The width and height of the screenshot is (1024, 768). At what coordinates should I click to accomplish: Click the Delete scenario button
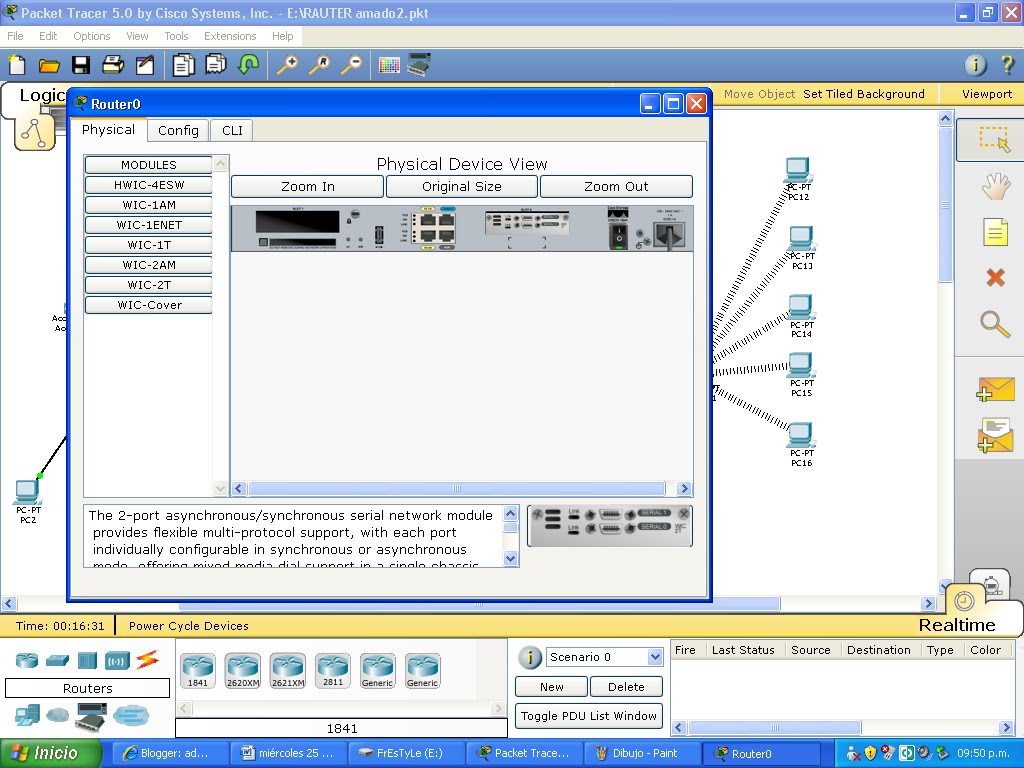click(x=626, y=687)
